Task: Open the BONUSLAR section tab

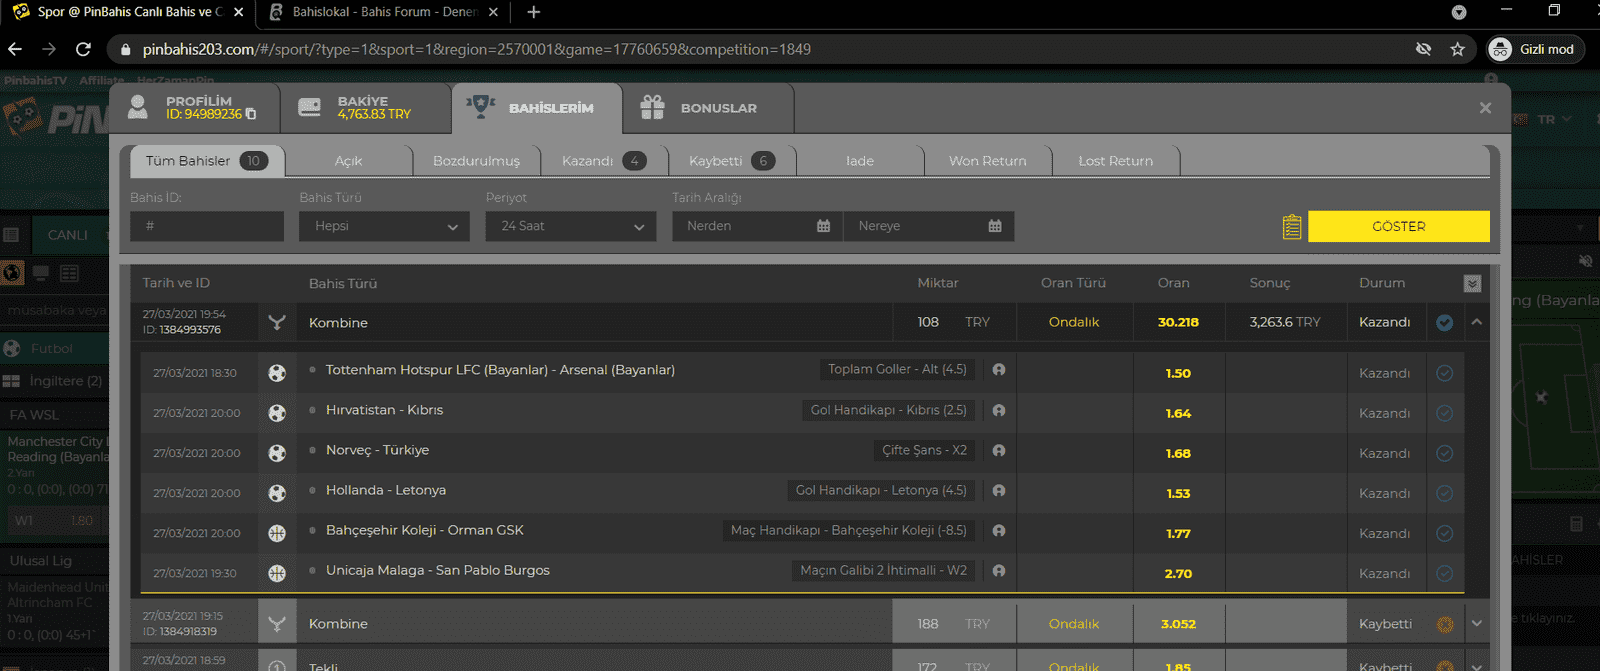Action: [x=709, y=108]
